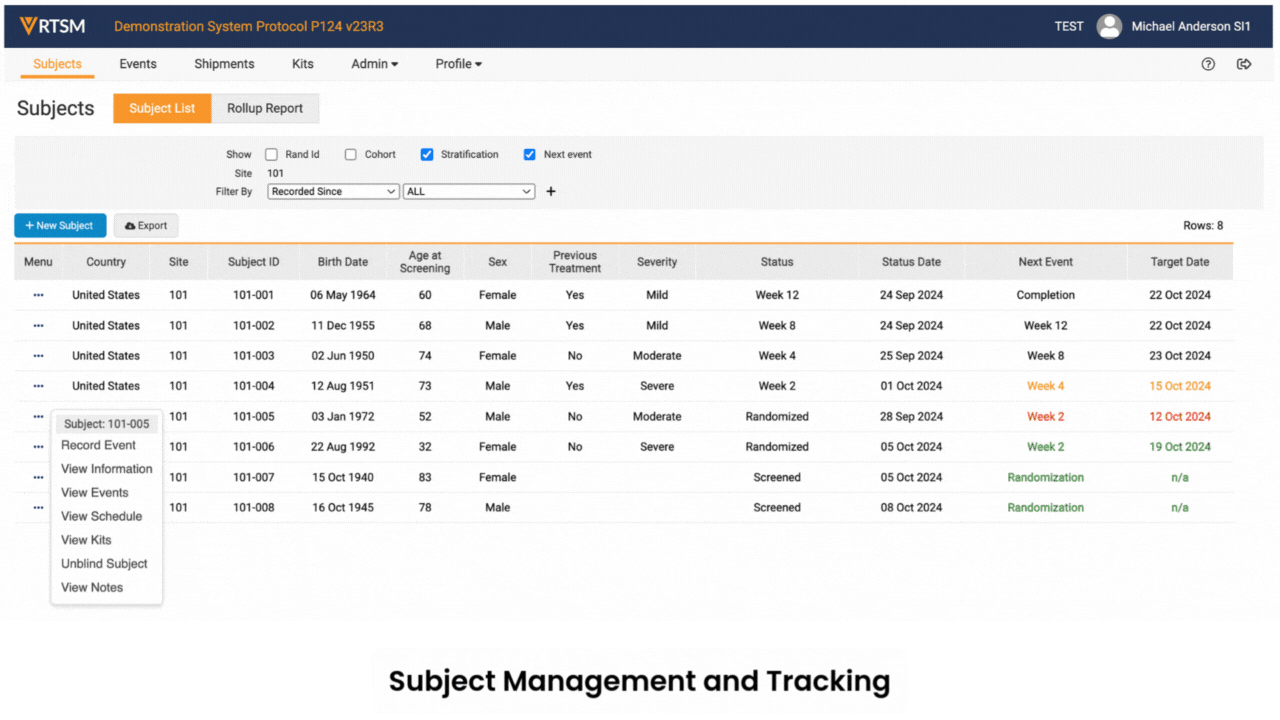Screen dimensions: 1280x720
Task: Open the Recorded Since filter dropdown
Action: point(333,192)
